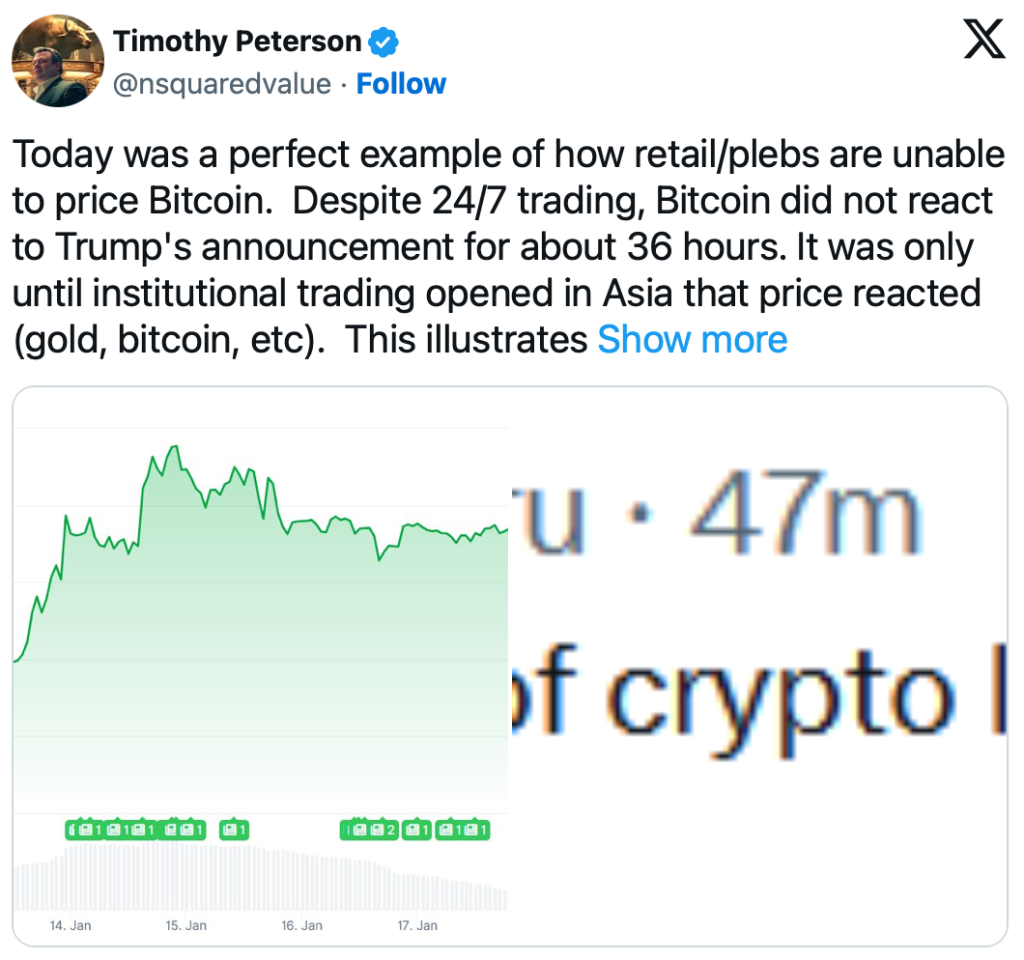Open the news marker above 17. Jan
Viewport: 1024px width, 960px height.
coord(417,829)
